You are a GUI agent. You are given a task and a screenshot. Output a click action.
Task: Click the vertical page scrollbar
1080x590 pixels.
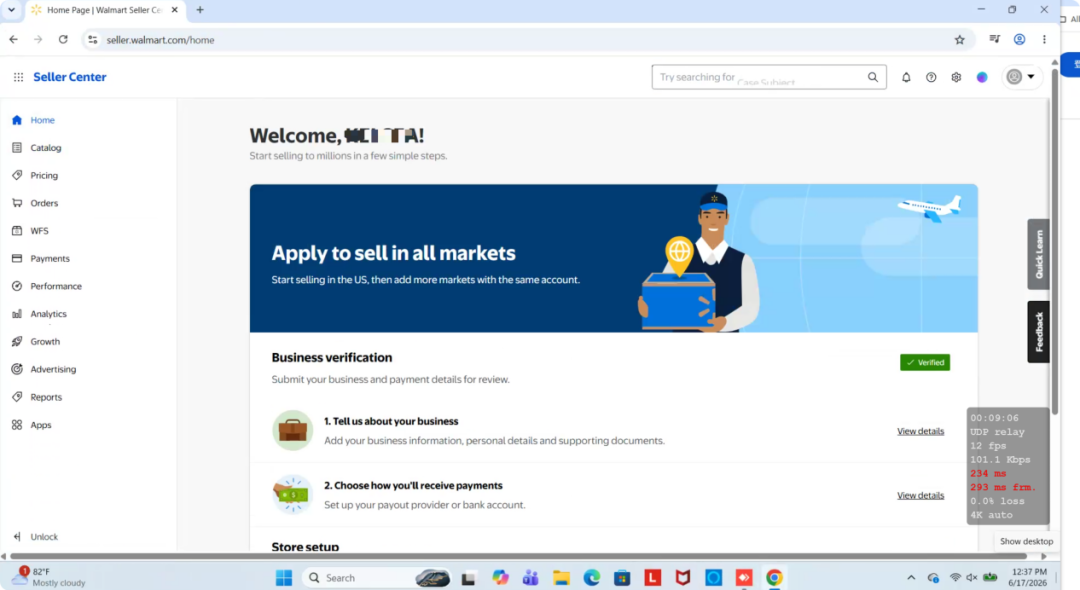[x=1055, y=241]
